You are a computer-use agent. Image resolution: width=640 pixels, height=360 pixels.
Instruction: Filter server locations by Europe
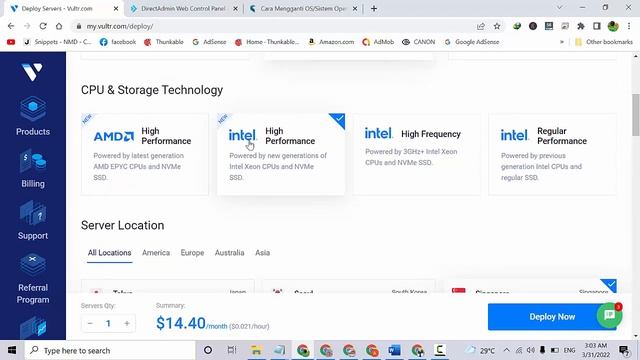(192, 253)
